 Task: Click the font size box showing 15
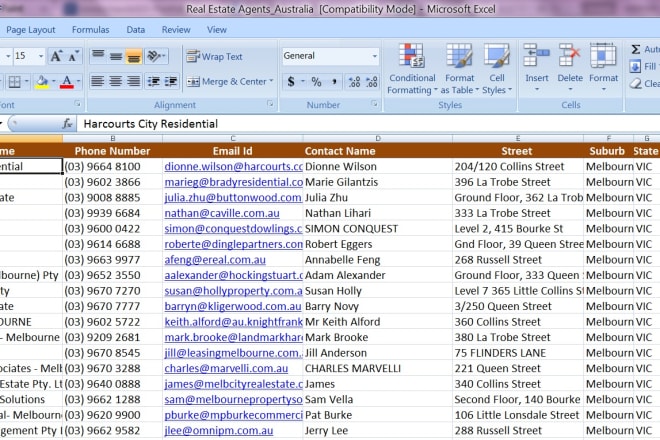coord(25,56)
